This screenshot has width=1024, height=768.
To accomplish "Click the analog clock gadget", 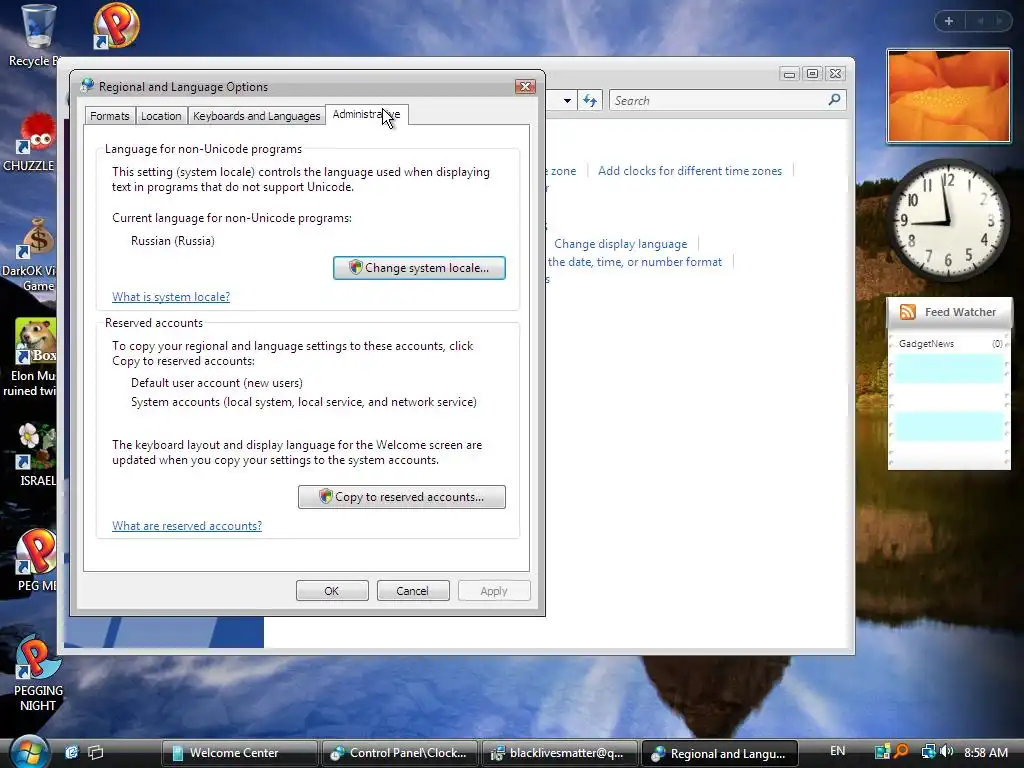I will [948, 221].
